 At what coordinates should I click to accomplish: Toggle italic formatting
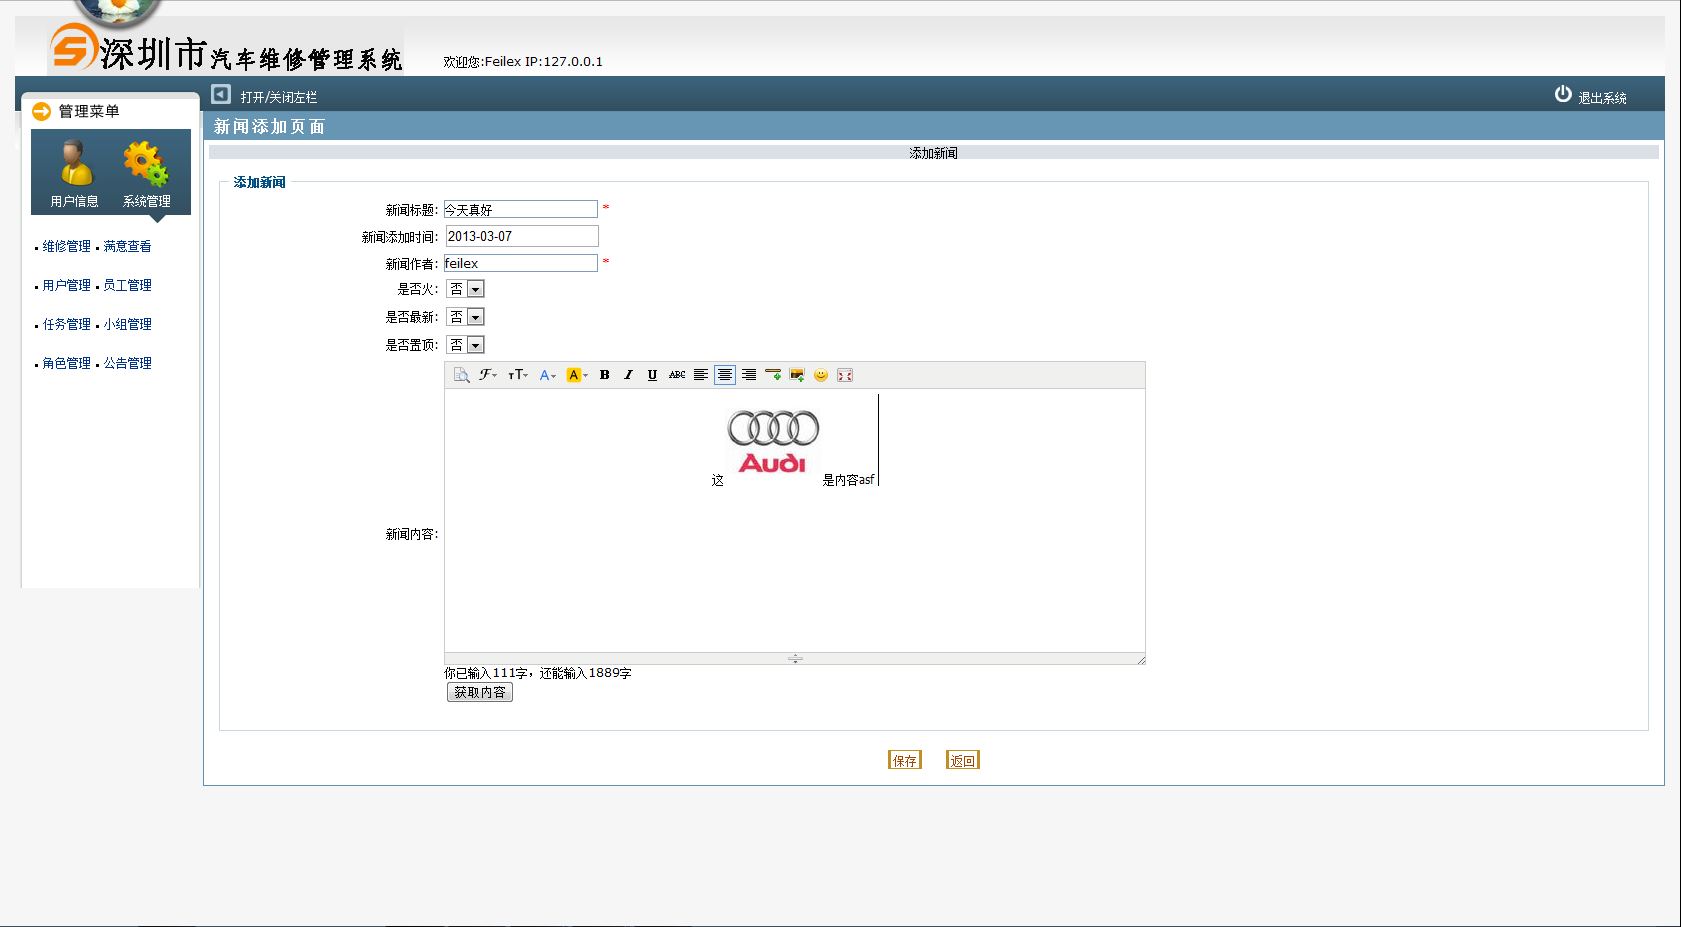(x=628, y=375)
